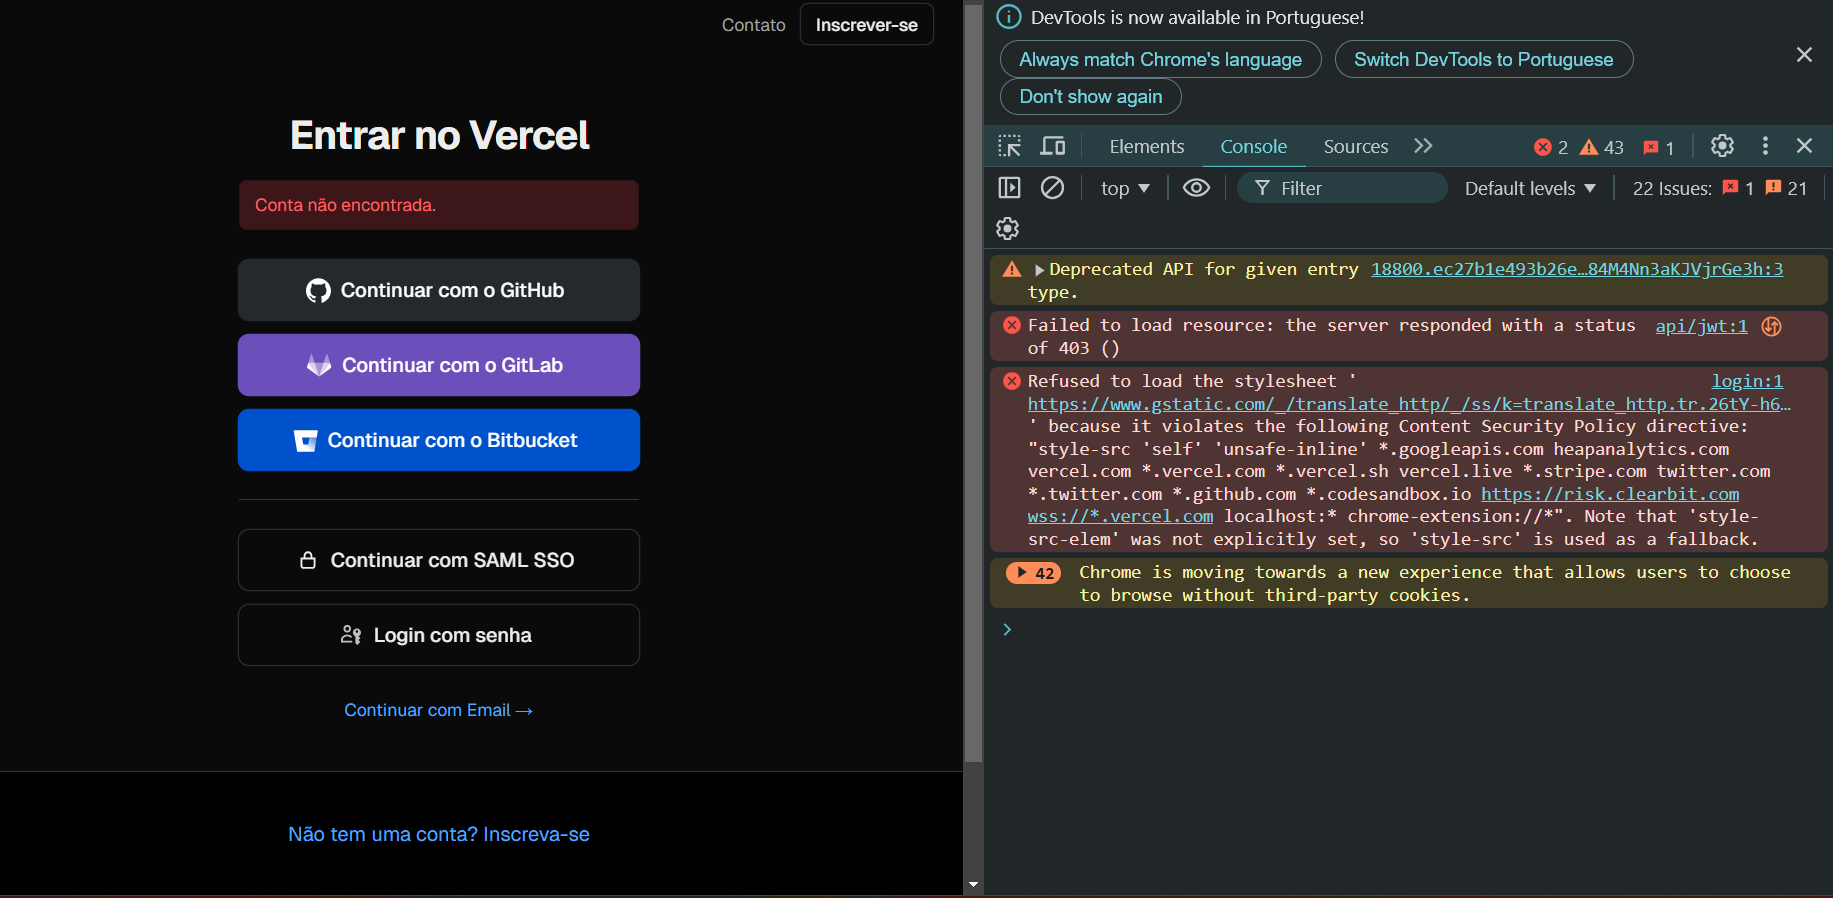Screen dimensions: 1833x898
Task: Click the red error count badge
Action: (x=1551, y=147)
